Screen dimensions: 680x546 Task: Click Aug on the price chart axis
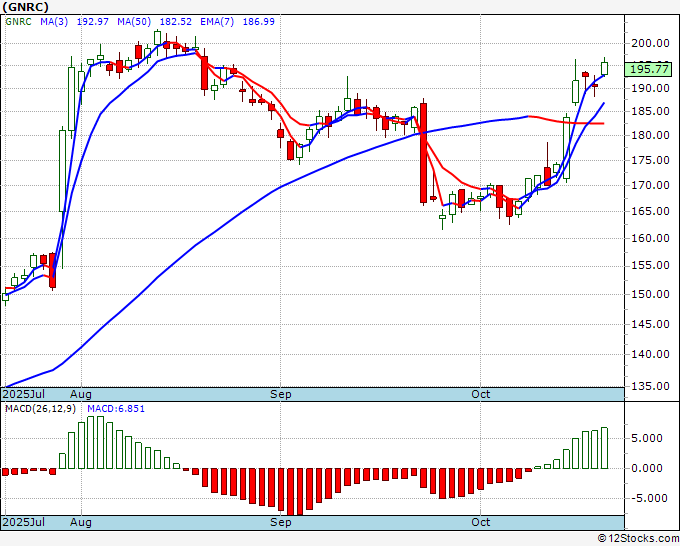pos(81,394)
